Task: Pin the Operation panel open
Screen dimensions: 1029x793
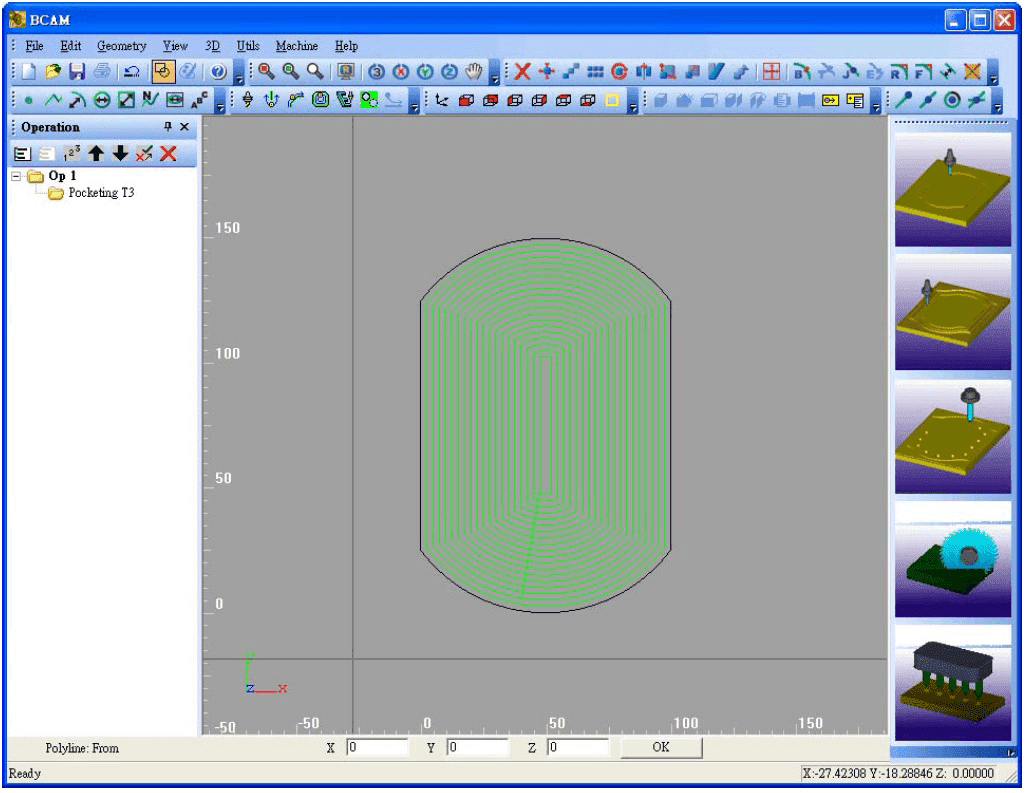Action: coord(168,128)
